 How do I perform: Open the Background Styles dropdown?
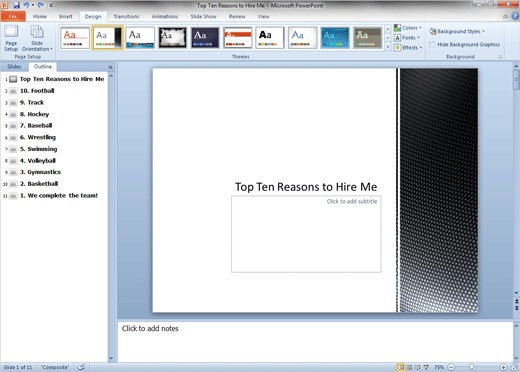(x=457, y=31)
